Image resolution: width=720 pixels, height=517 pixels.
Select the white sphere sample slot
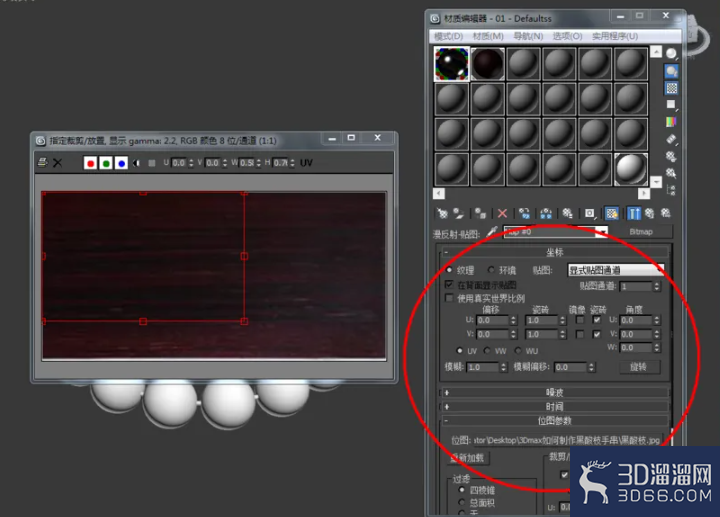(630, 169)
